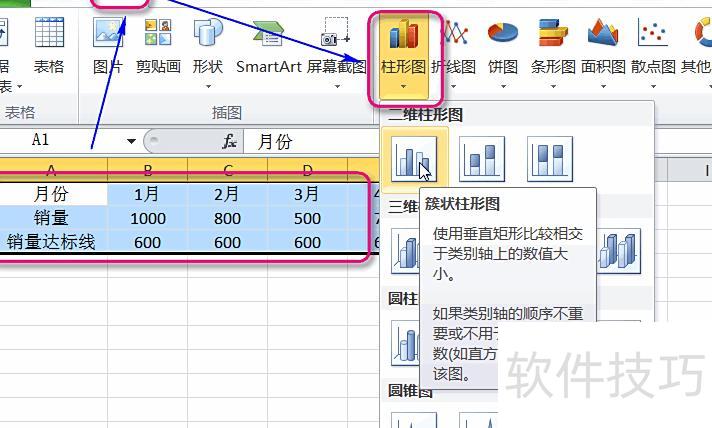Screen dimensions: 712x428
Task: Click the Name Box showing A1
Action: coord(61,141)
